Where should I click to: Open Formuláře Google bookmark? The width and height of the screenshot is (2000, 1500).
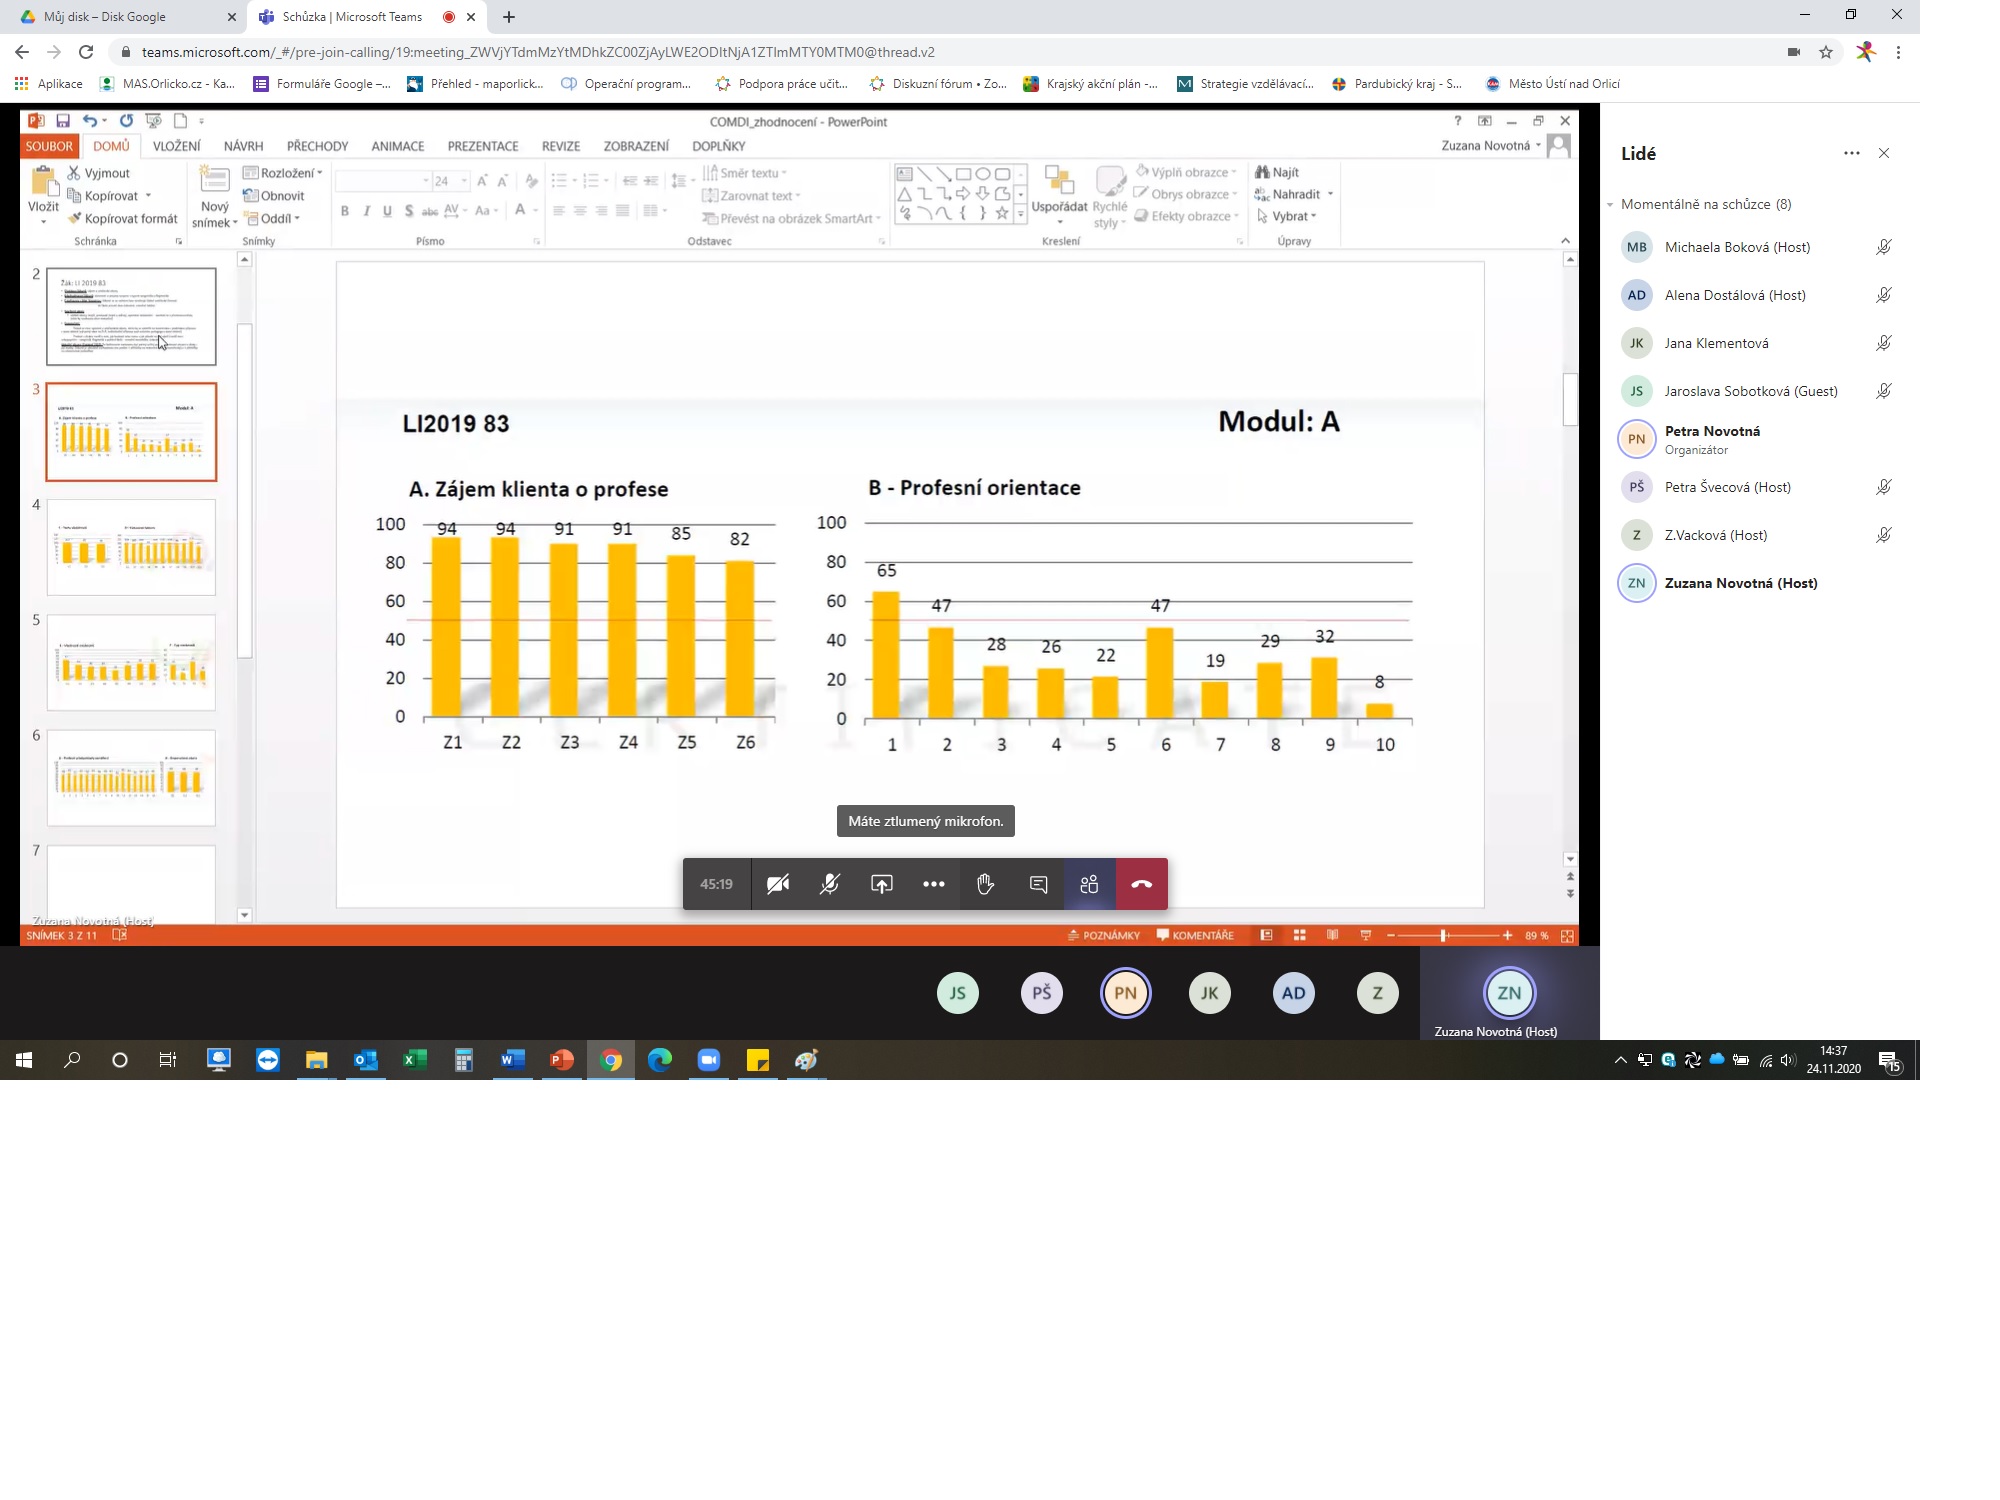click(322, 84)
